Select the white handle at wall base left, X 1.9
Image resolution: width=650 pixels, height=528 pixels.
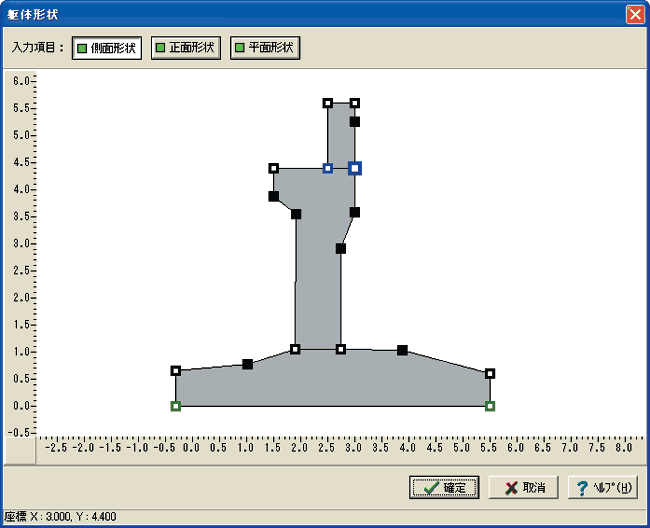coord(295,349)
